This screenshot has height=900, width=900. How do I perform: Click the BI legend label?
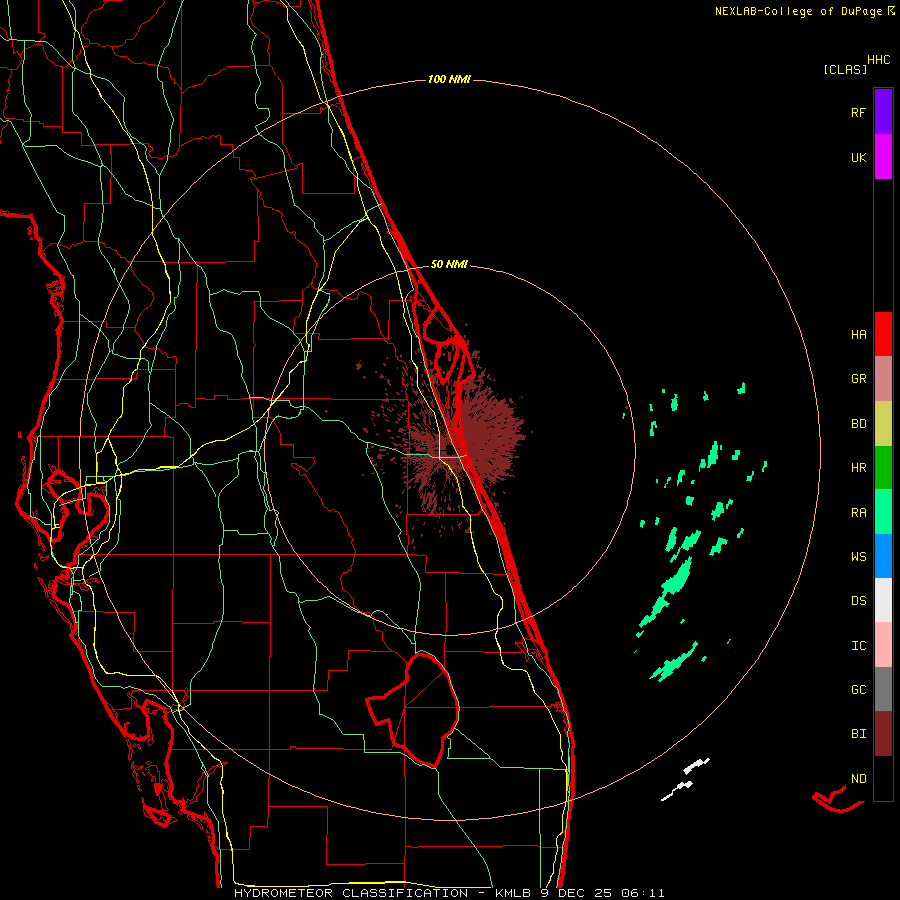click(858, 734)
